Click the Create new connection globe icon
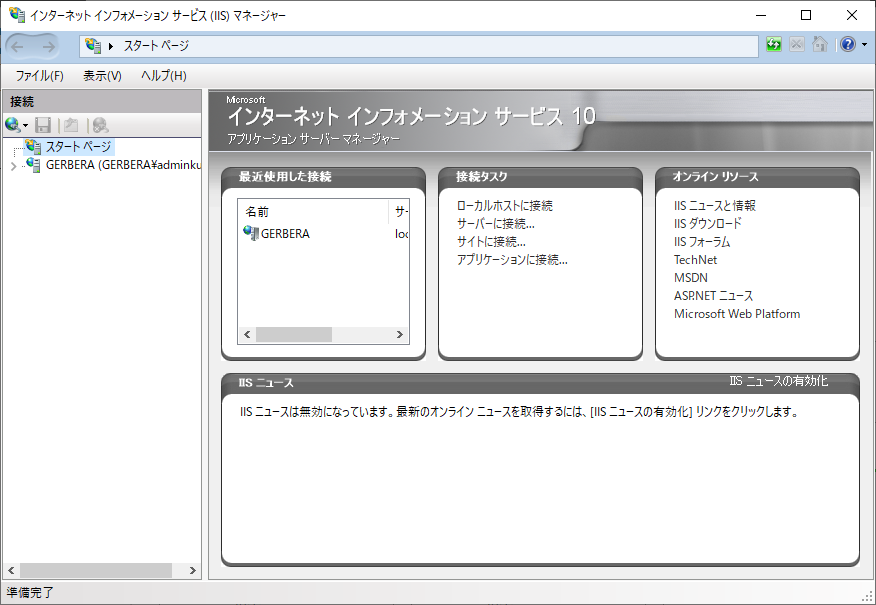 tap(12, 125)
